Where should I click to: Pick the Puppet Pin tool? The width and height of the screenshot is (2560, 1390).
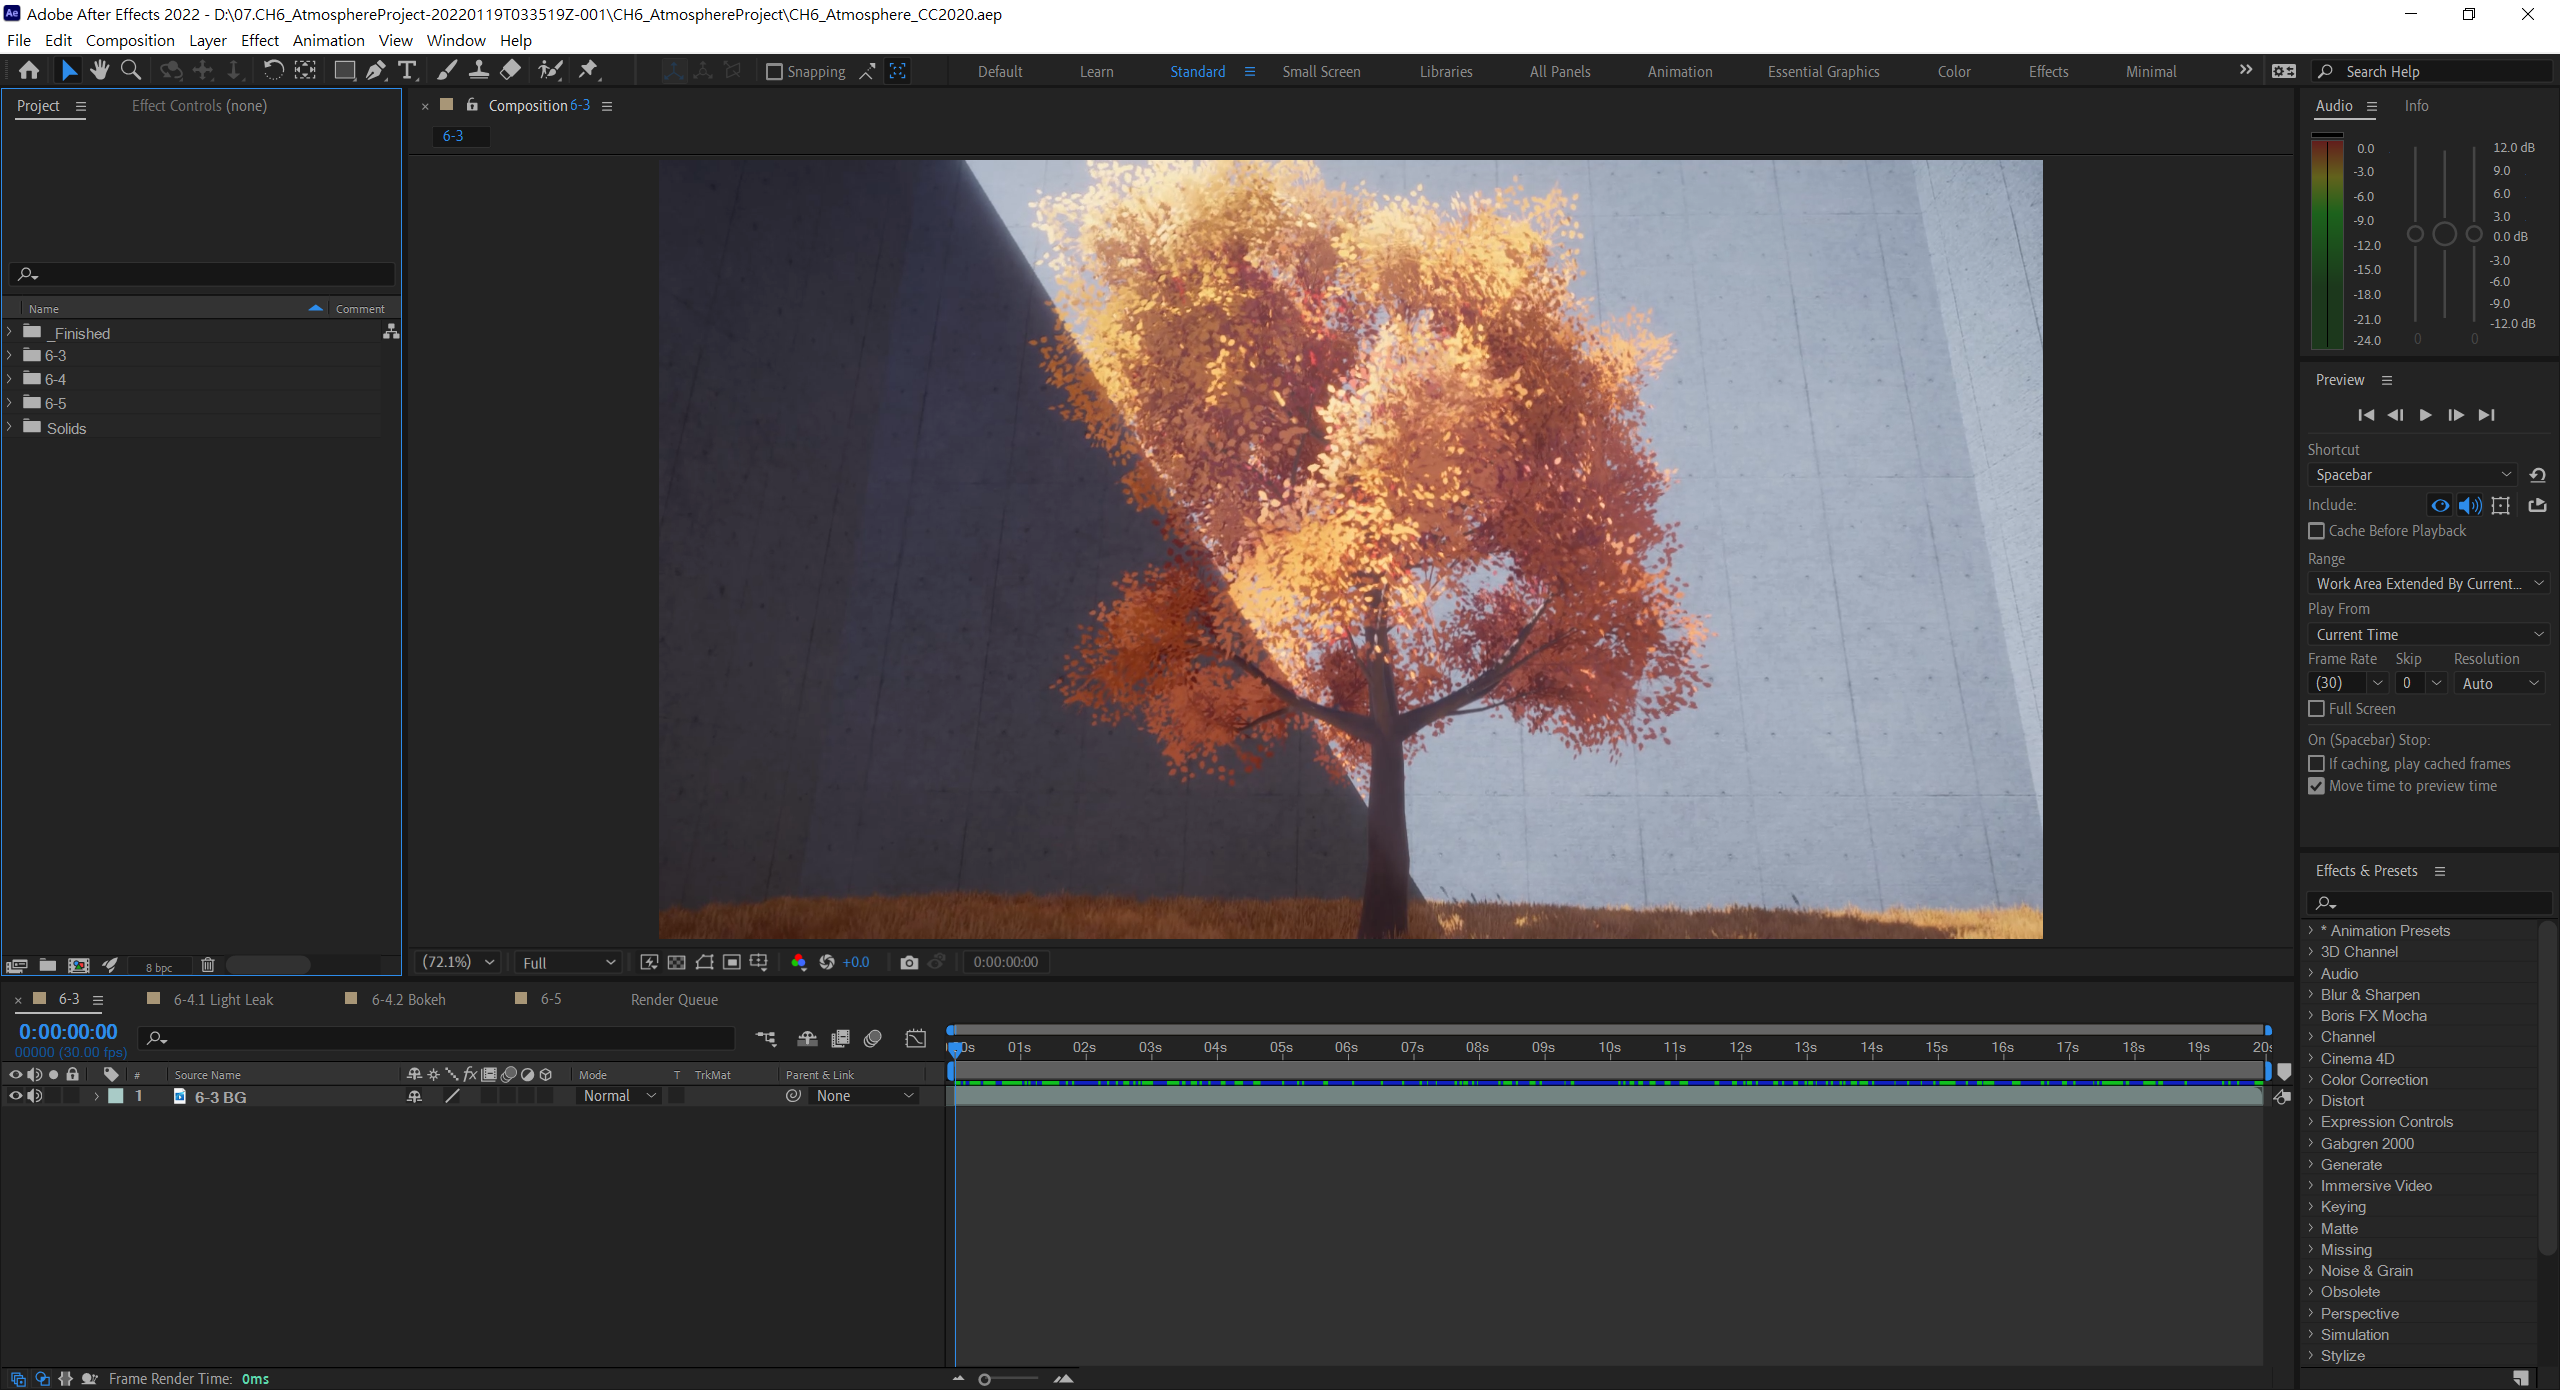point(588,70)
